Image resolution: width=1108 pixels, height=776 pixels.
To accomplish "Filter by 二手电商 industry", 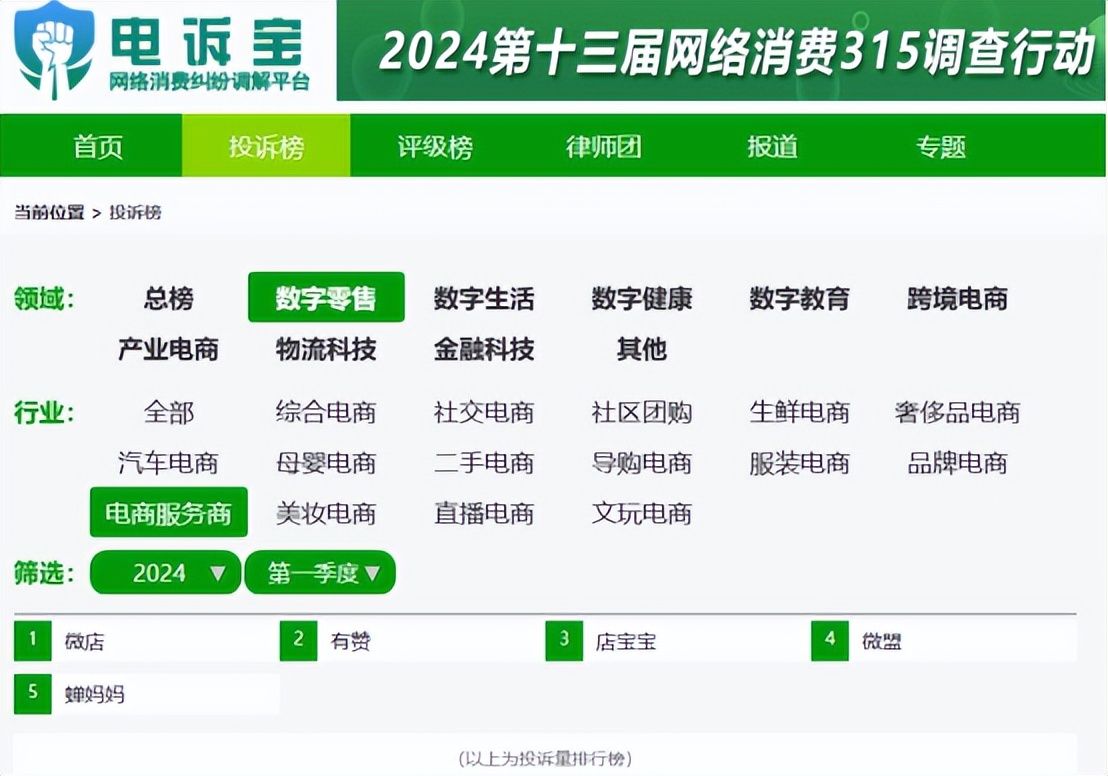I will pyautogui.click(x=484, y=462).
